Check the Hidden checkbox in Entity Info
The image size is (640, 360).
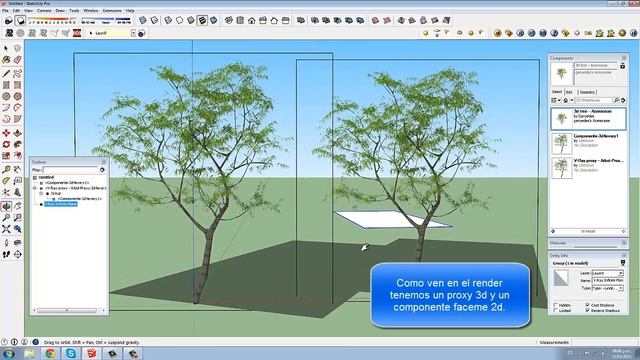pos(556,305)
